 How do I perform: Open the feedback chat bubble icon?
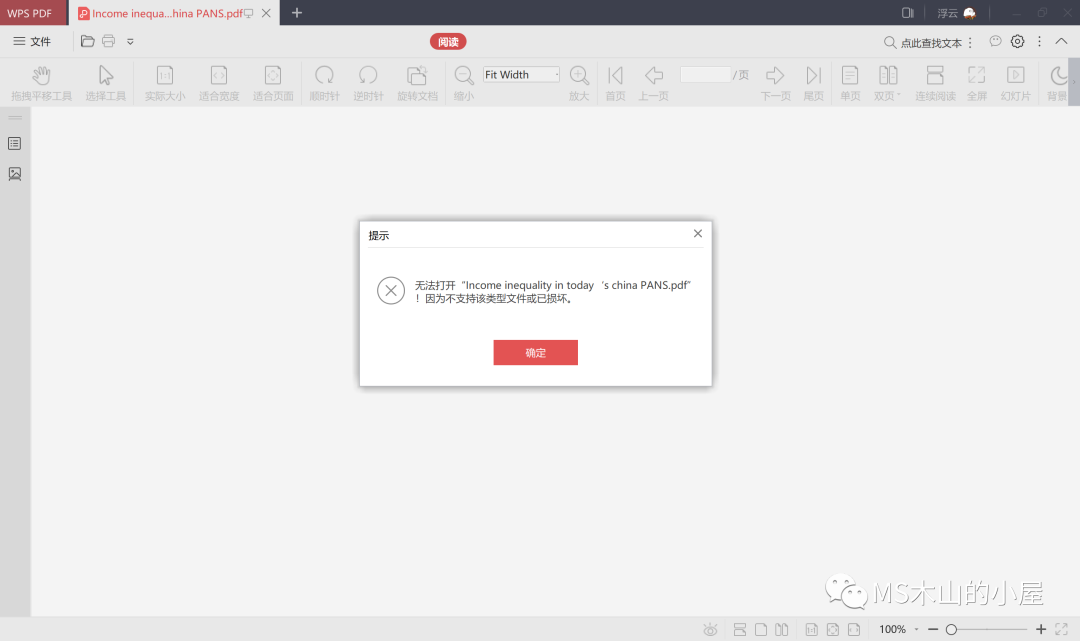[995, 41]
